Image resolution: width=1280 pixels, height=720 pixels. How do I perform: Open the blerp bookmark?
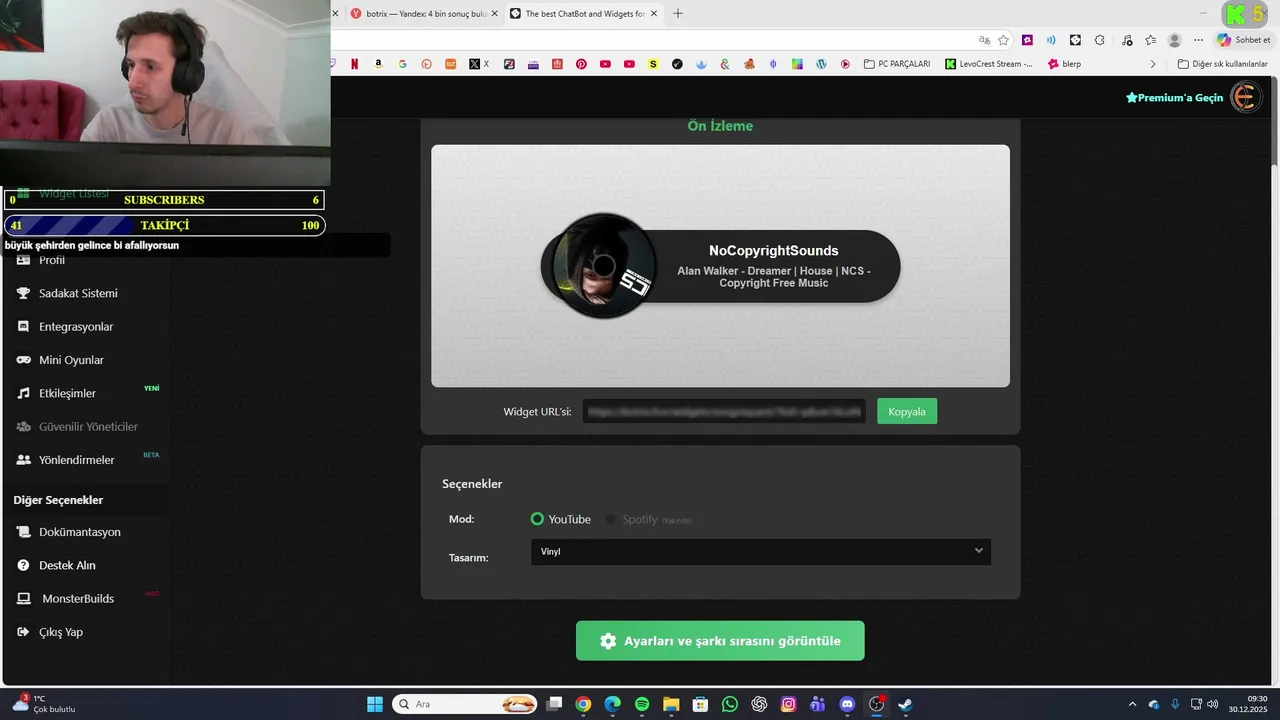[1064, 64]
